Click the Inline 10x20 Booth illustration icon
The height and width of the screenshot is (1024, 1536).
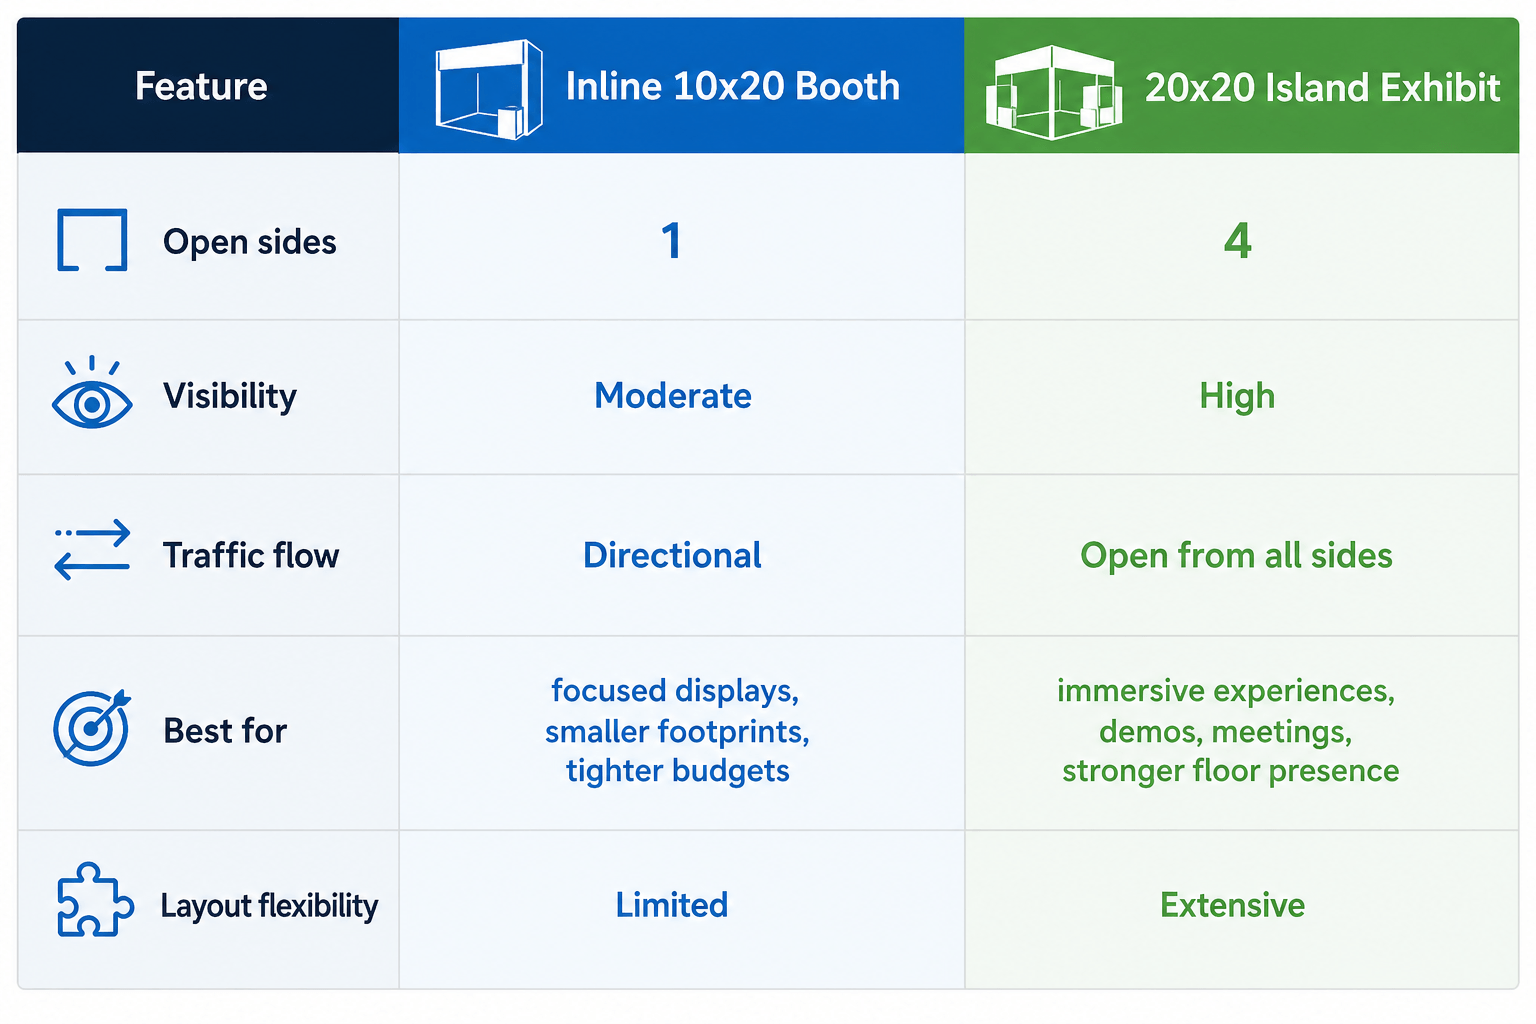pos(489,88)
